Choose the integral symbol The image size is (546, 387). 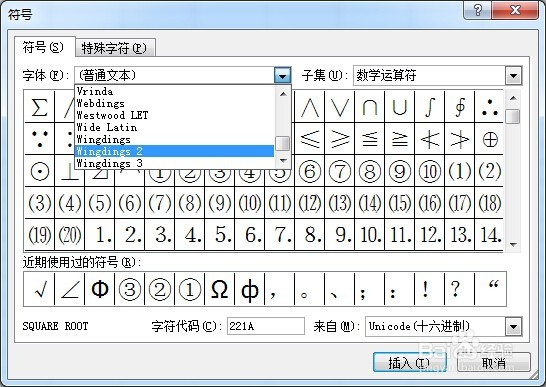pyautogui.click(x=430, y=107)
